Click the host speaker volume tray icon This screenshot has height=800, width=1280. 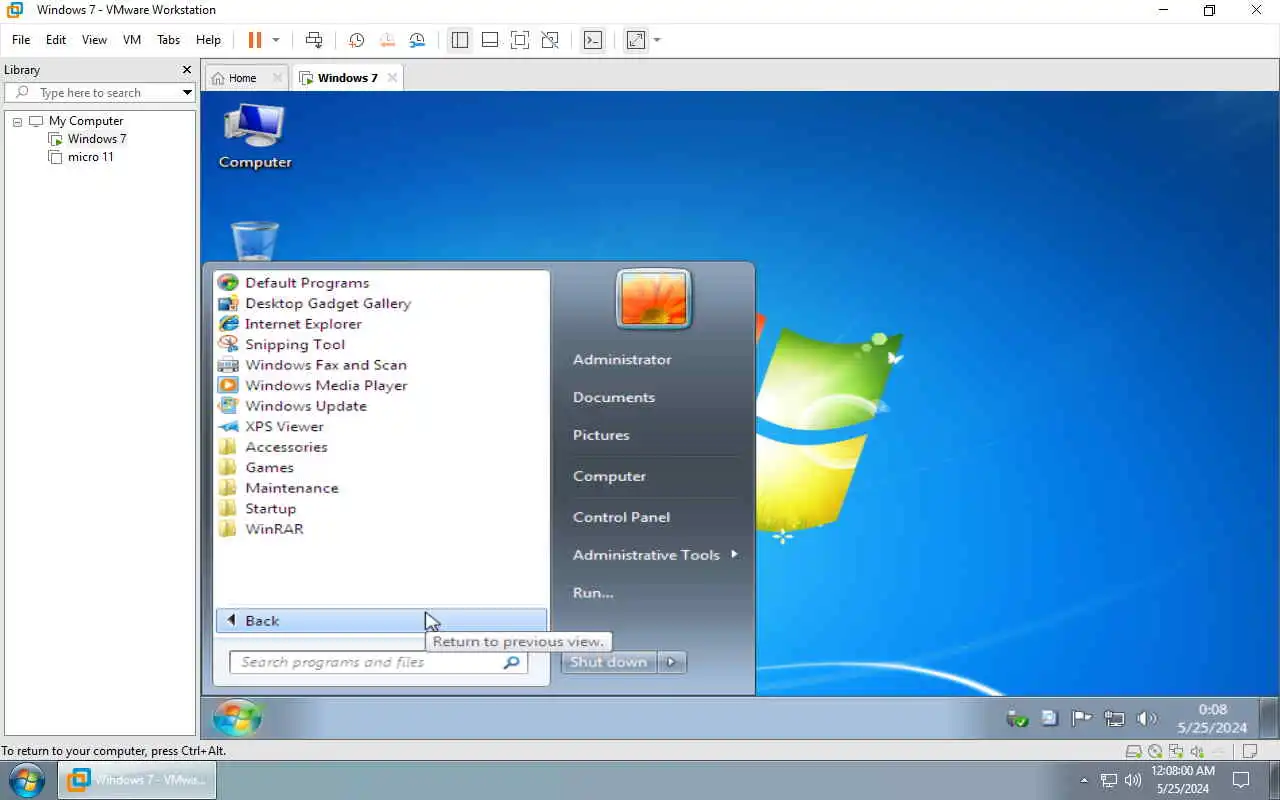[x=1133, y=780]
